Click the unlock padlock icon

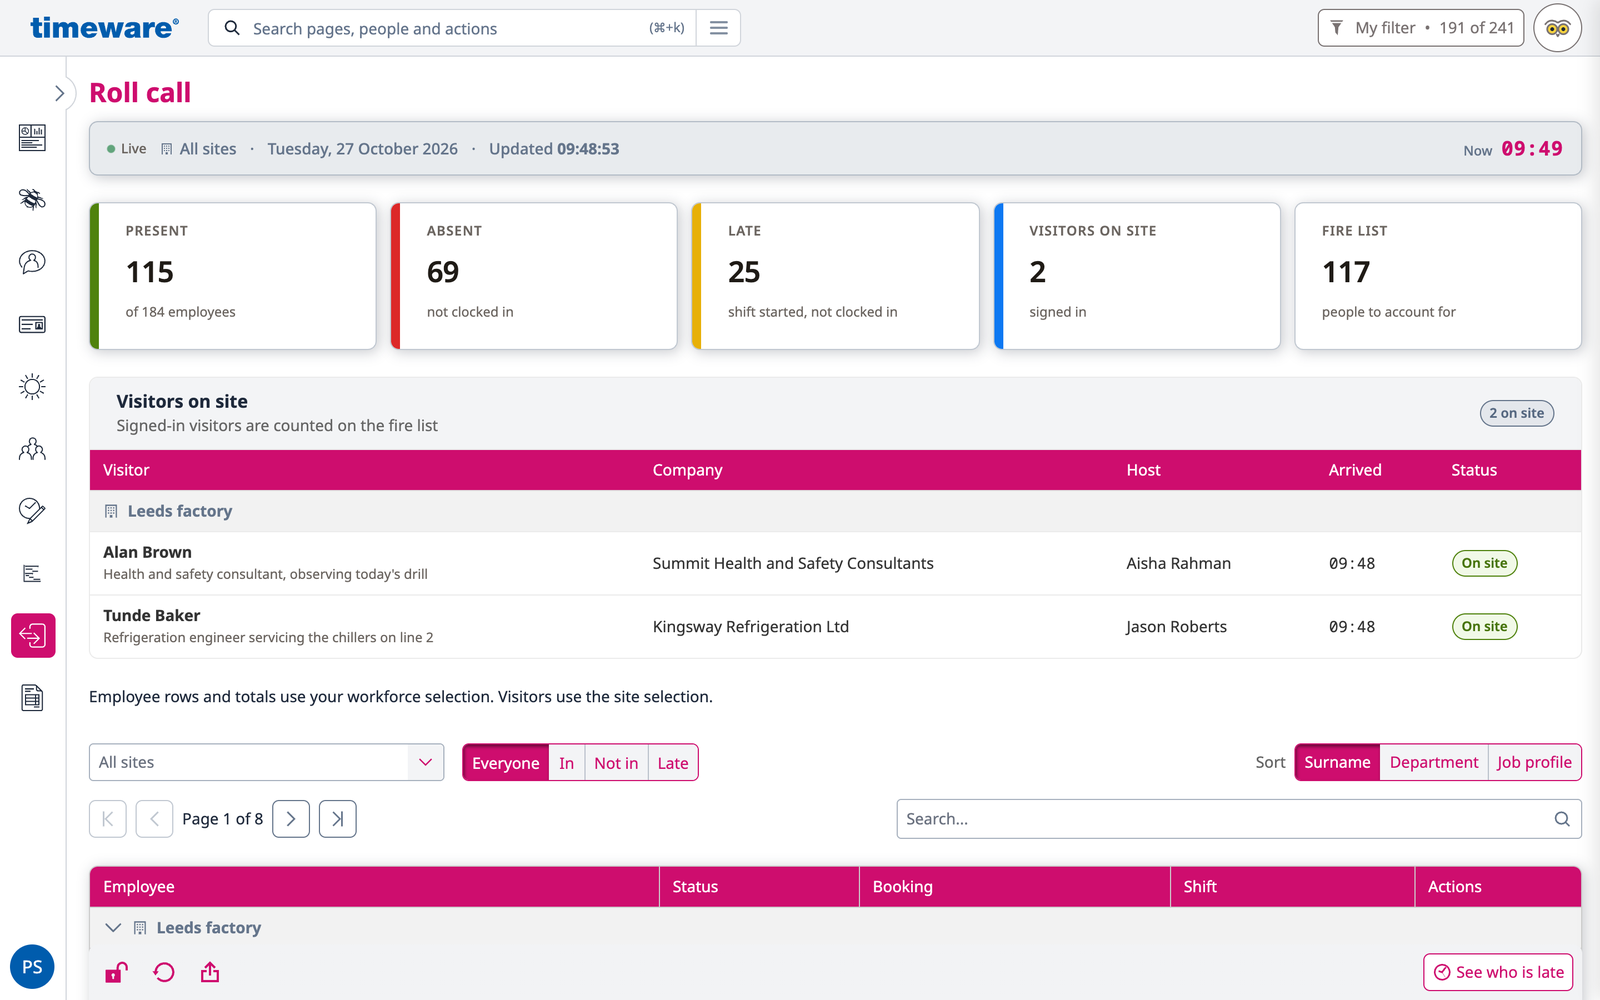(x=117, y=972)
